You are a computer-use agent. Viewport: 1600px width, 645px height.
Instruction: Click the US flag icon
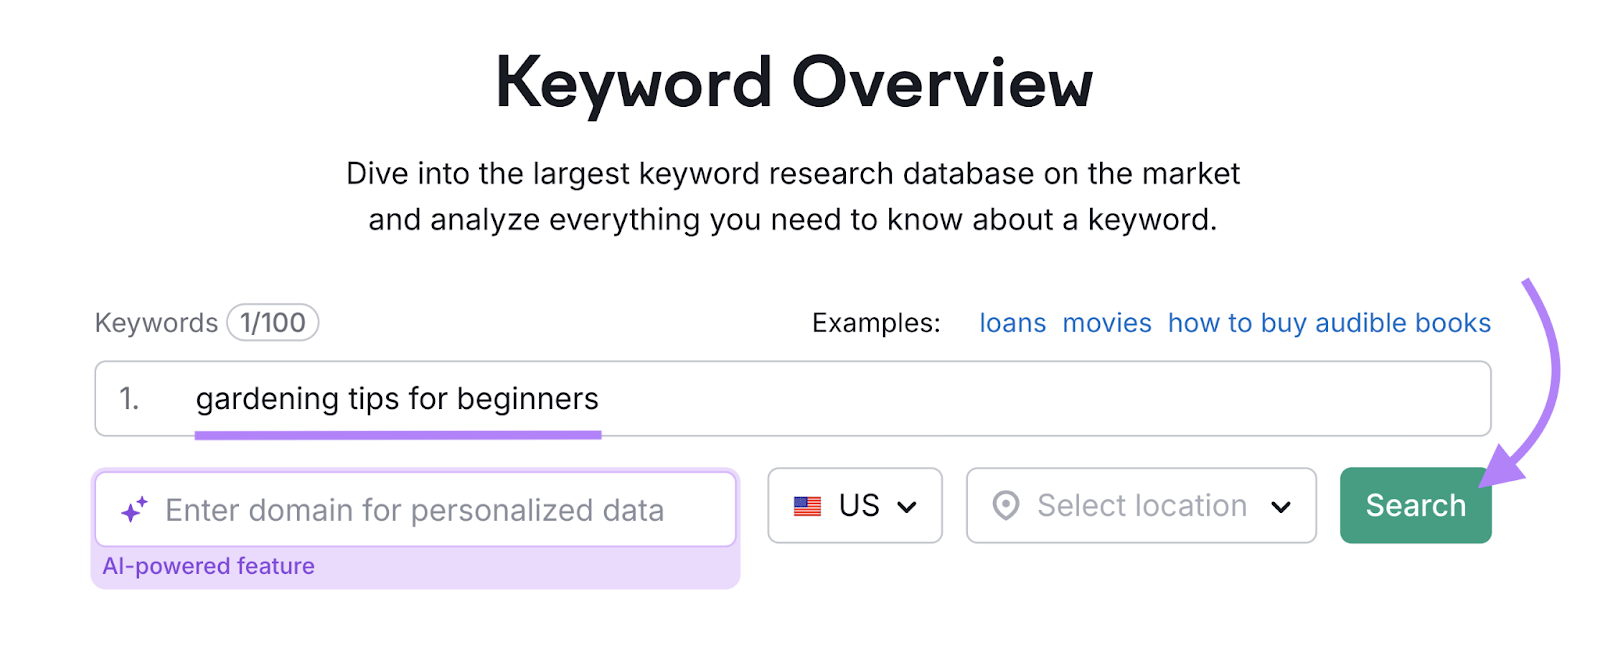(x=806, y=505)
